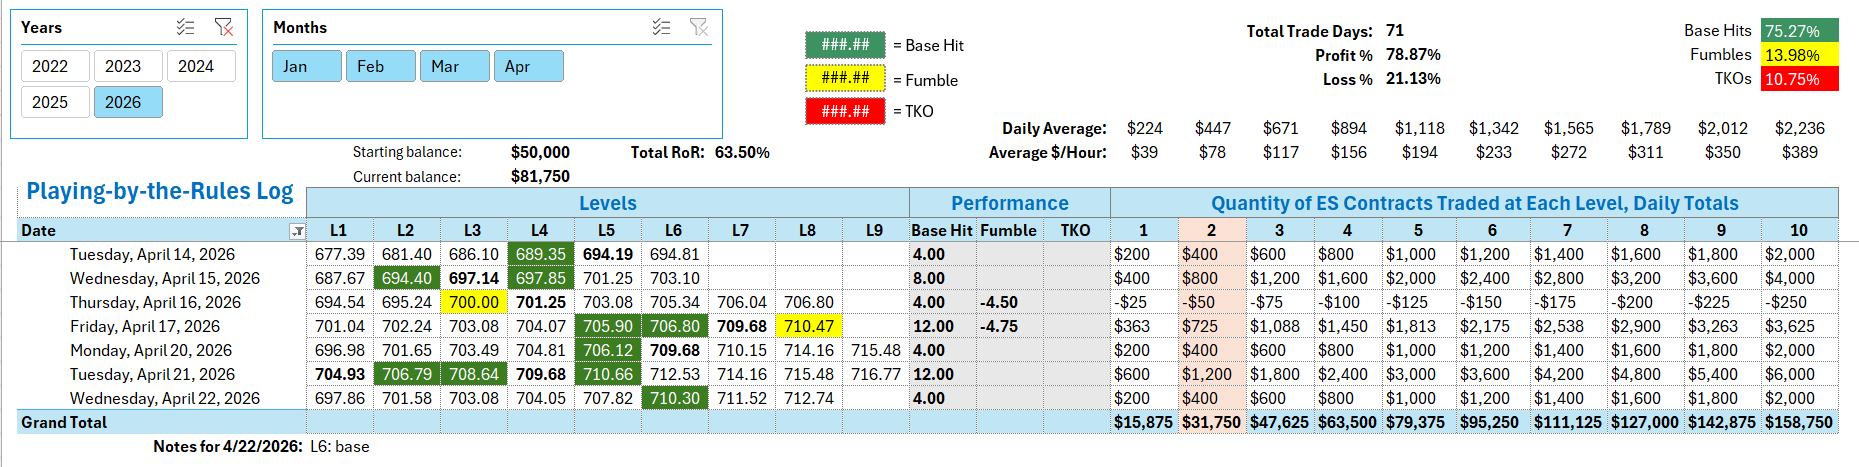This screenshot has height=467, width=1859.
Task: Open the Date column filter dropdown
Action: 297,231
